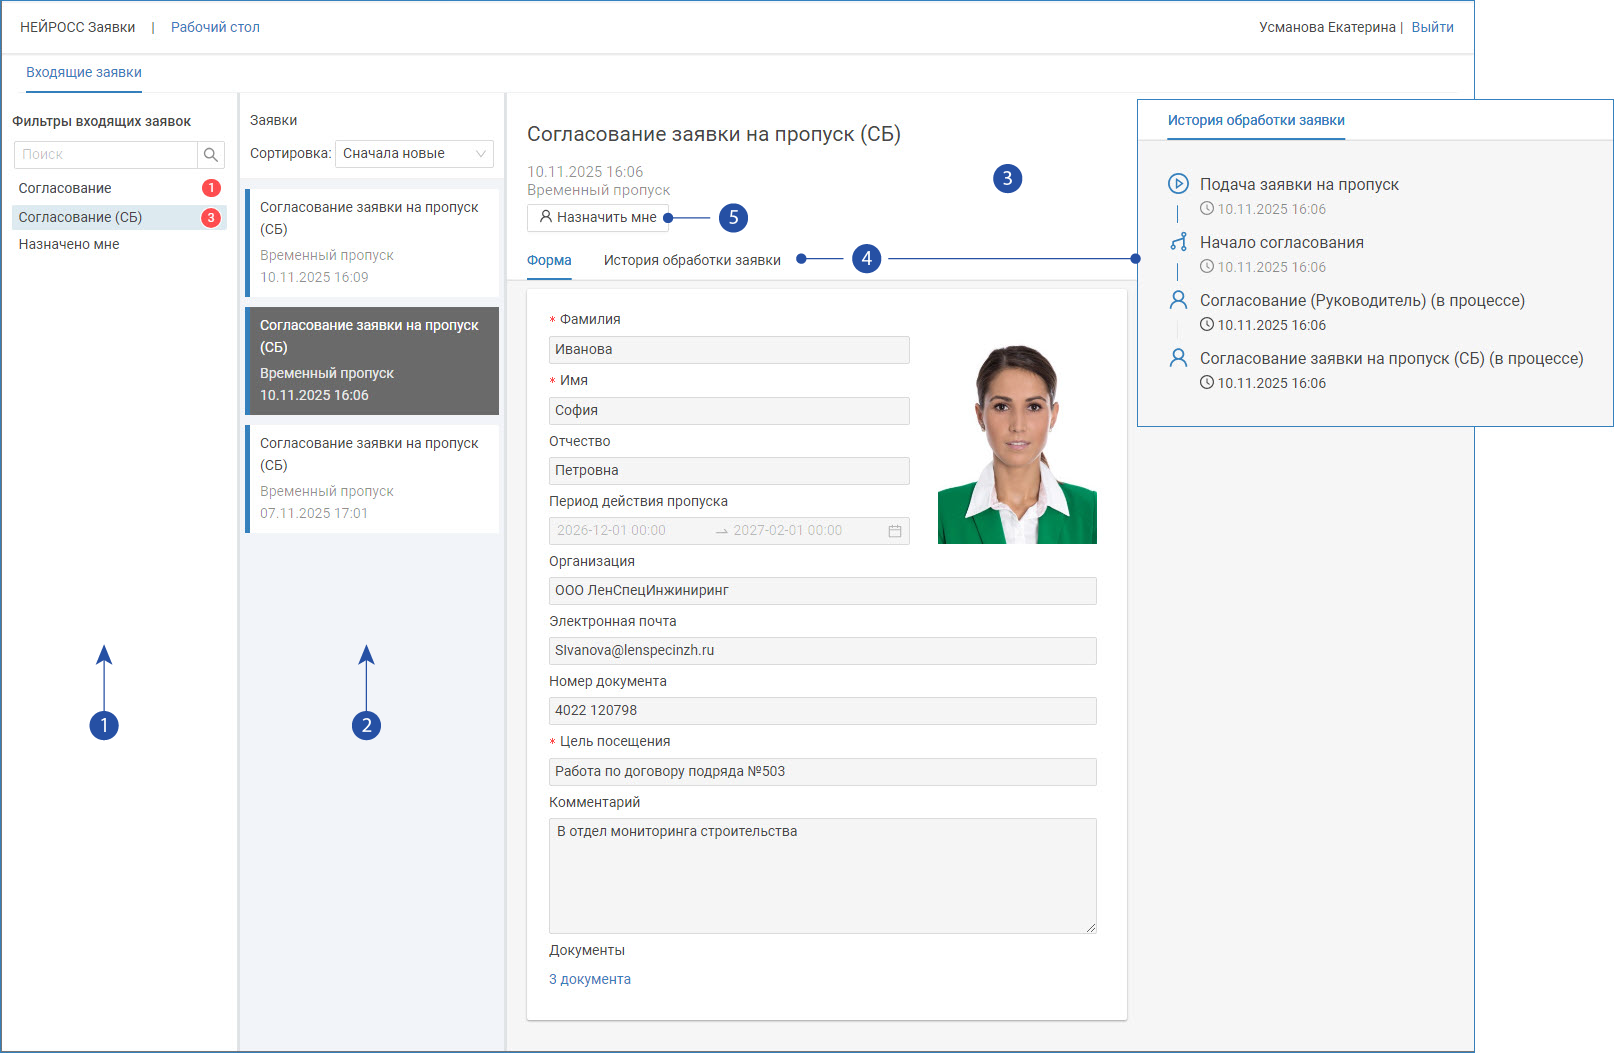This screenshot has height=1053, width=1614.
Task: Open the 3 документа link
Action: [x=590, y=979]
